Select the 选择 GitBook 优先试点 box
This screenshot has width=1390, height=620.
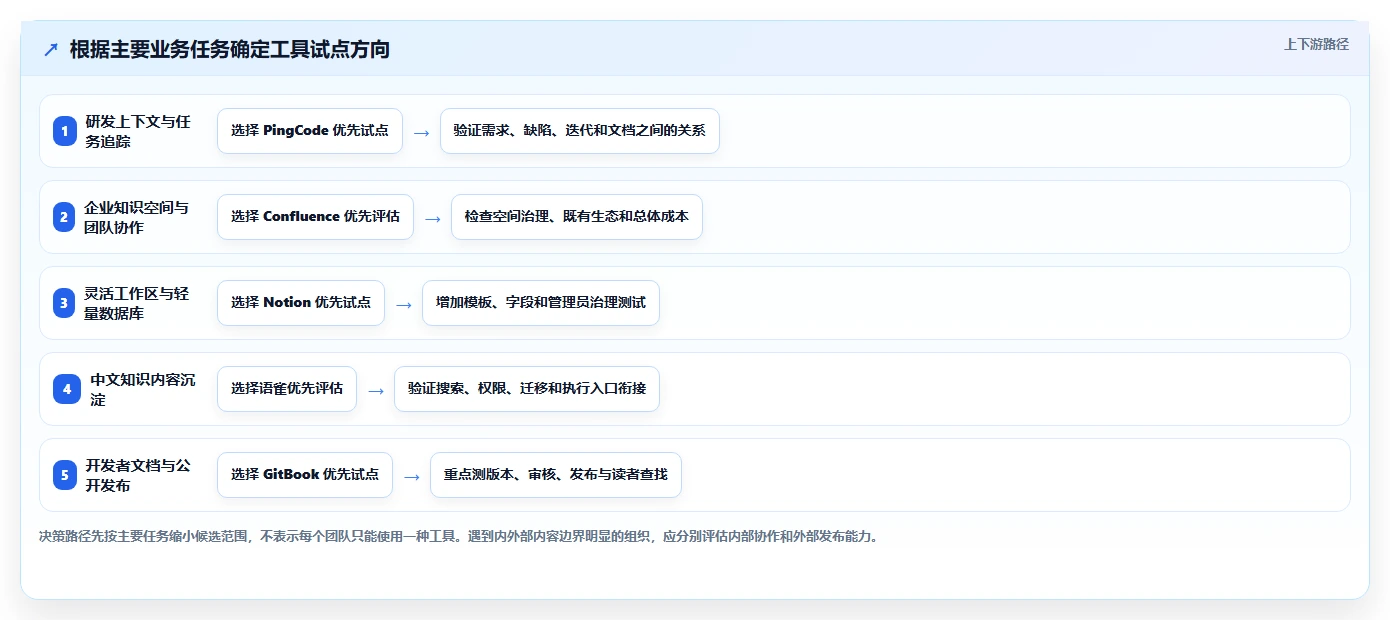coord(305,475)
